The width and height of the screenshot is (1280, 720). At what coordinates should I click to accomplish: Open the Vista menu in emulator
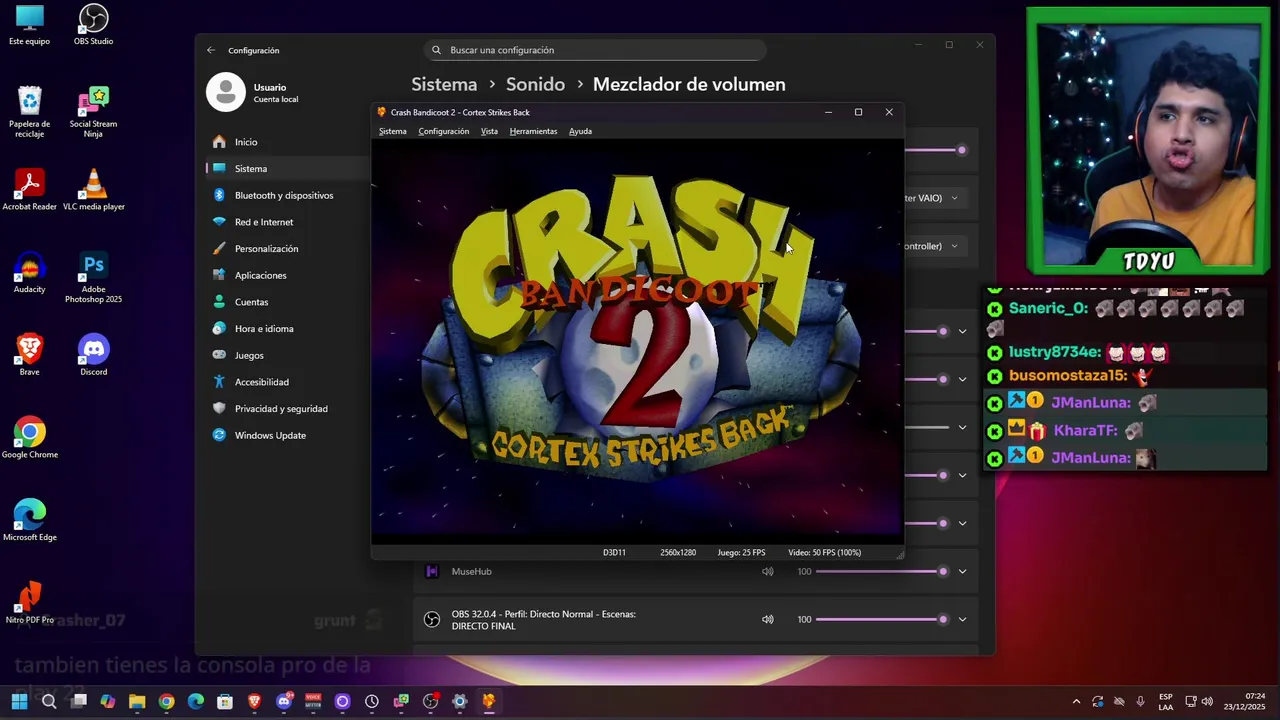pyautogui.click(x=489, y=131)
